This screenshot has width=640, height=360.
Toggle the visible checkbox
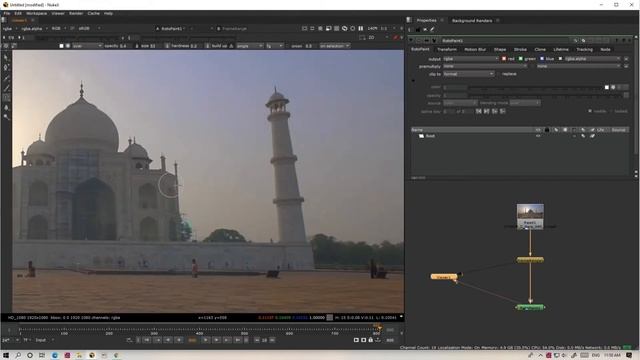590,111
